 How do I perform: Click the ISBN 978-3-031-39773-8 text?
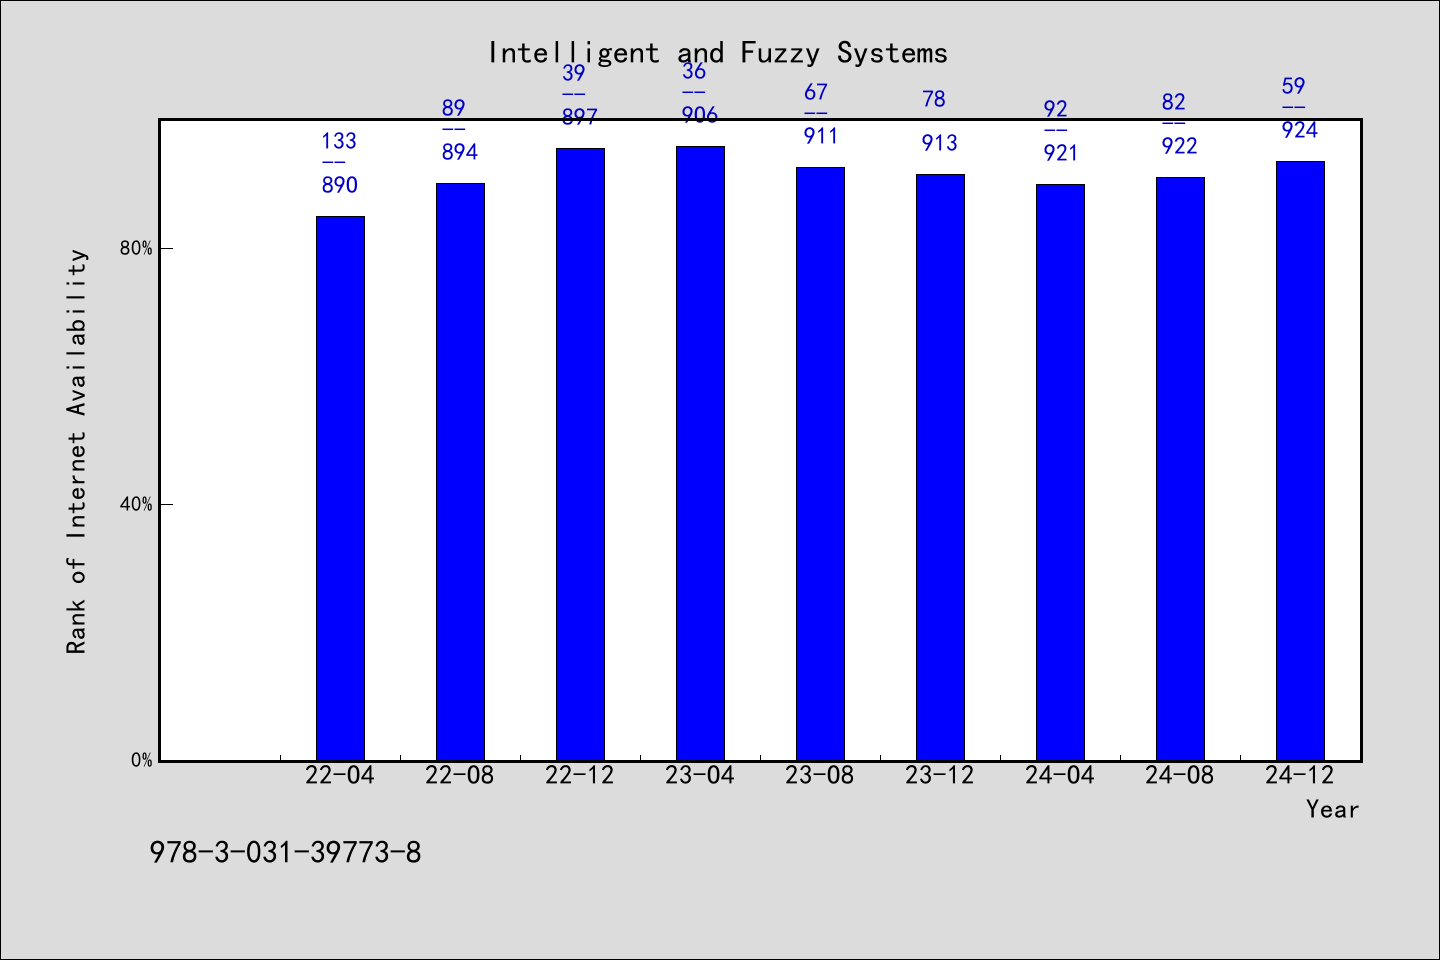[x=285, y=852]
